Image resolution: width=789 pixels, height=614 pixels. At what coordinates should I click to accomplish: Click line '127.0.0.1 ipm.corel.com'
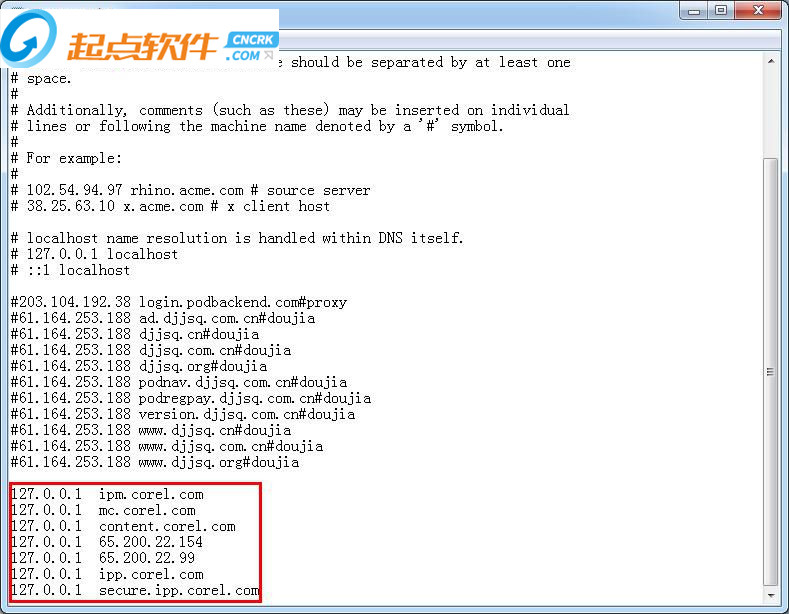[107, 494]
